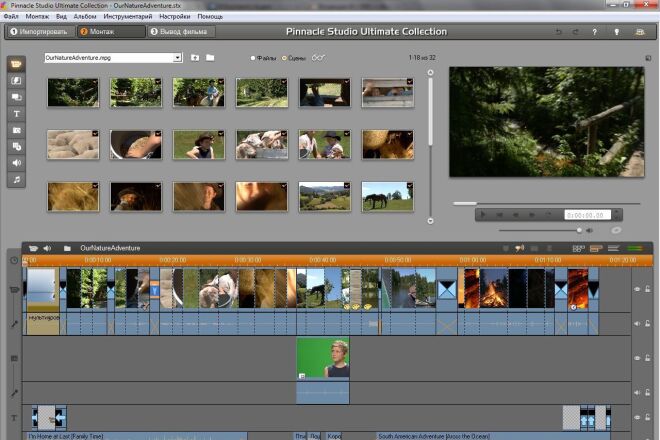660x440 pixels.
Task: Click the timecode stepper arrows
Action: 616,215
